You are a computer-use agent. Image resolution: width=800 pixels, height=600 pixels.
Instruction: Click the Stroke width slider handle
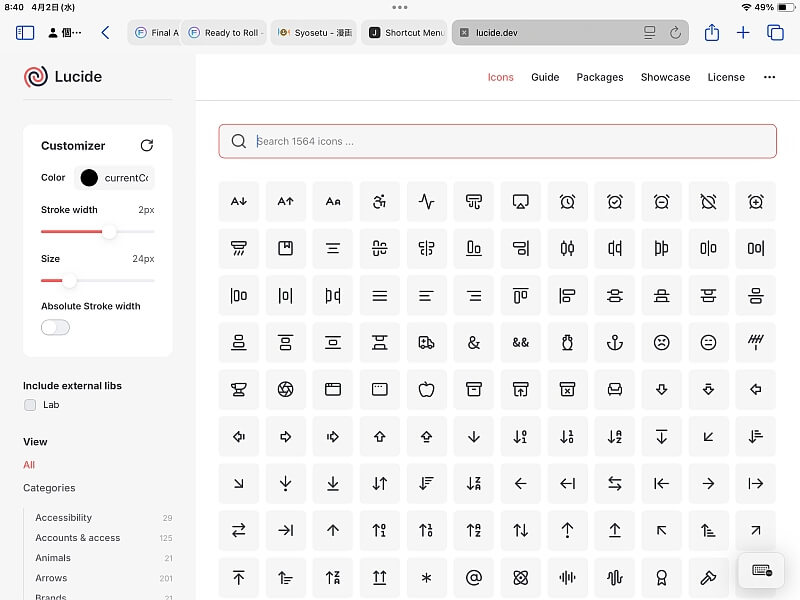point(109,232)
